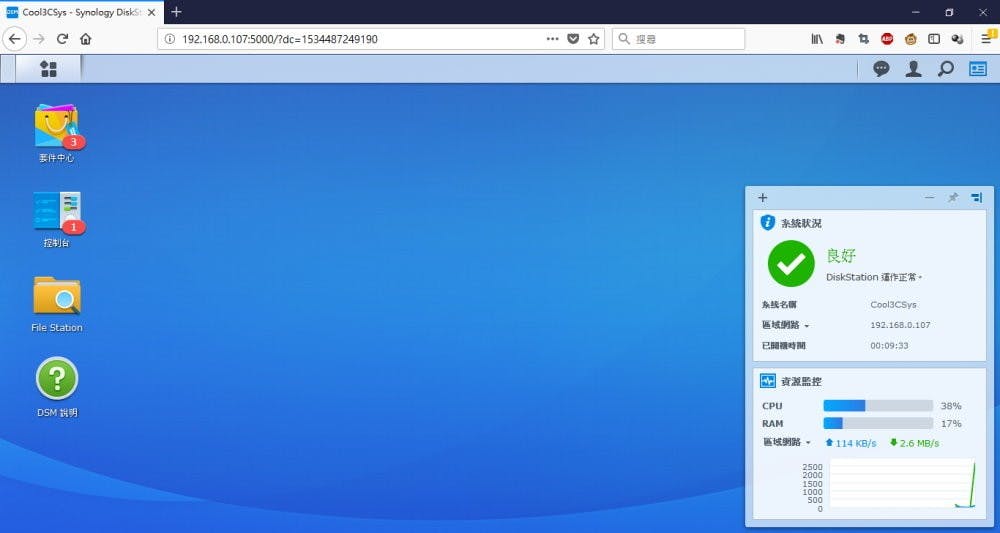This screenshot has width=1000, height=533.
Task: Open the DSM main menu grid icon
Action: (x=48, y=69)
